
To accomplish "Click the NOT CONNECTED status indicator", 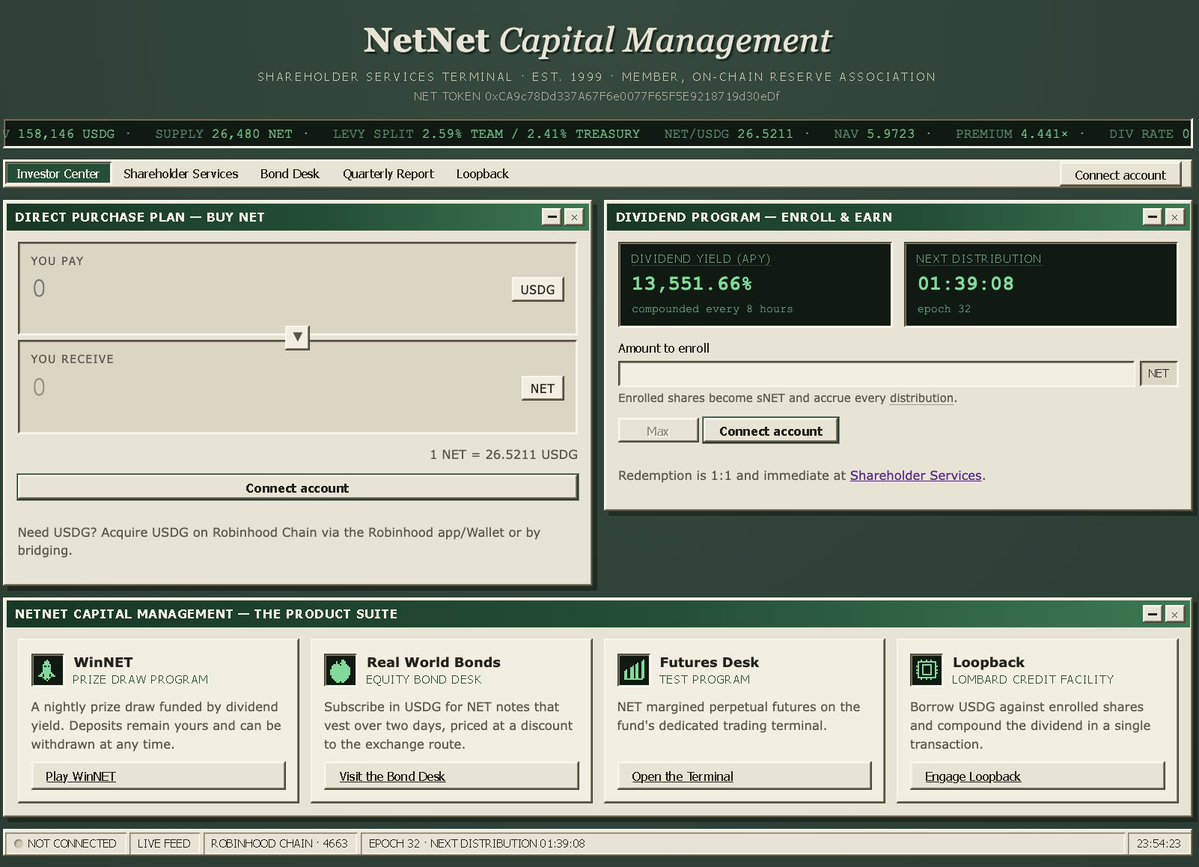I will coord(65,843).
